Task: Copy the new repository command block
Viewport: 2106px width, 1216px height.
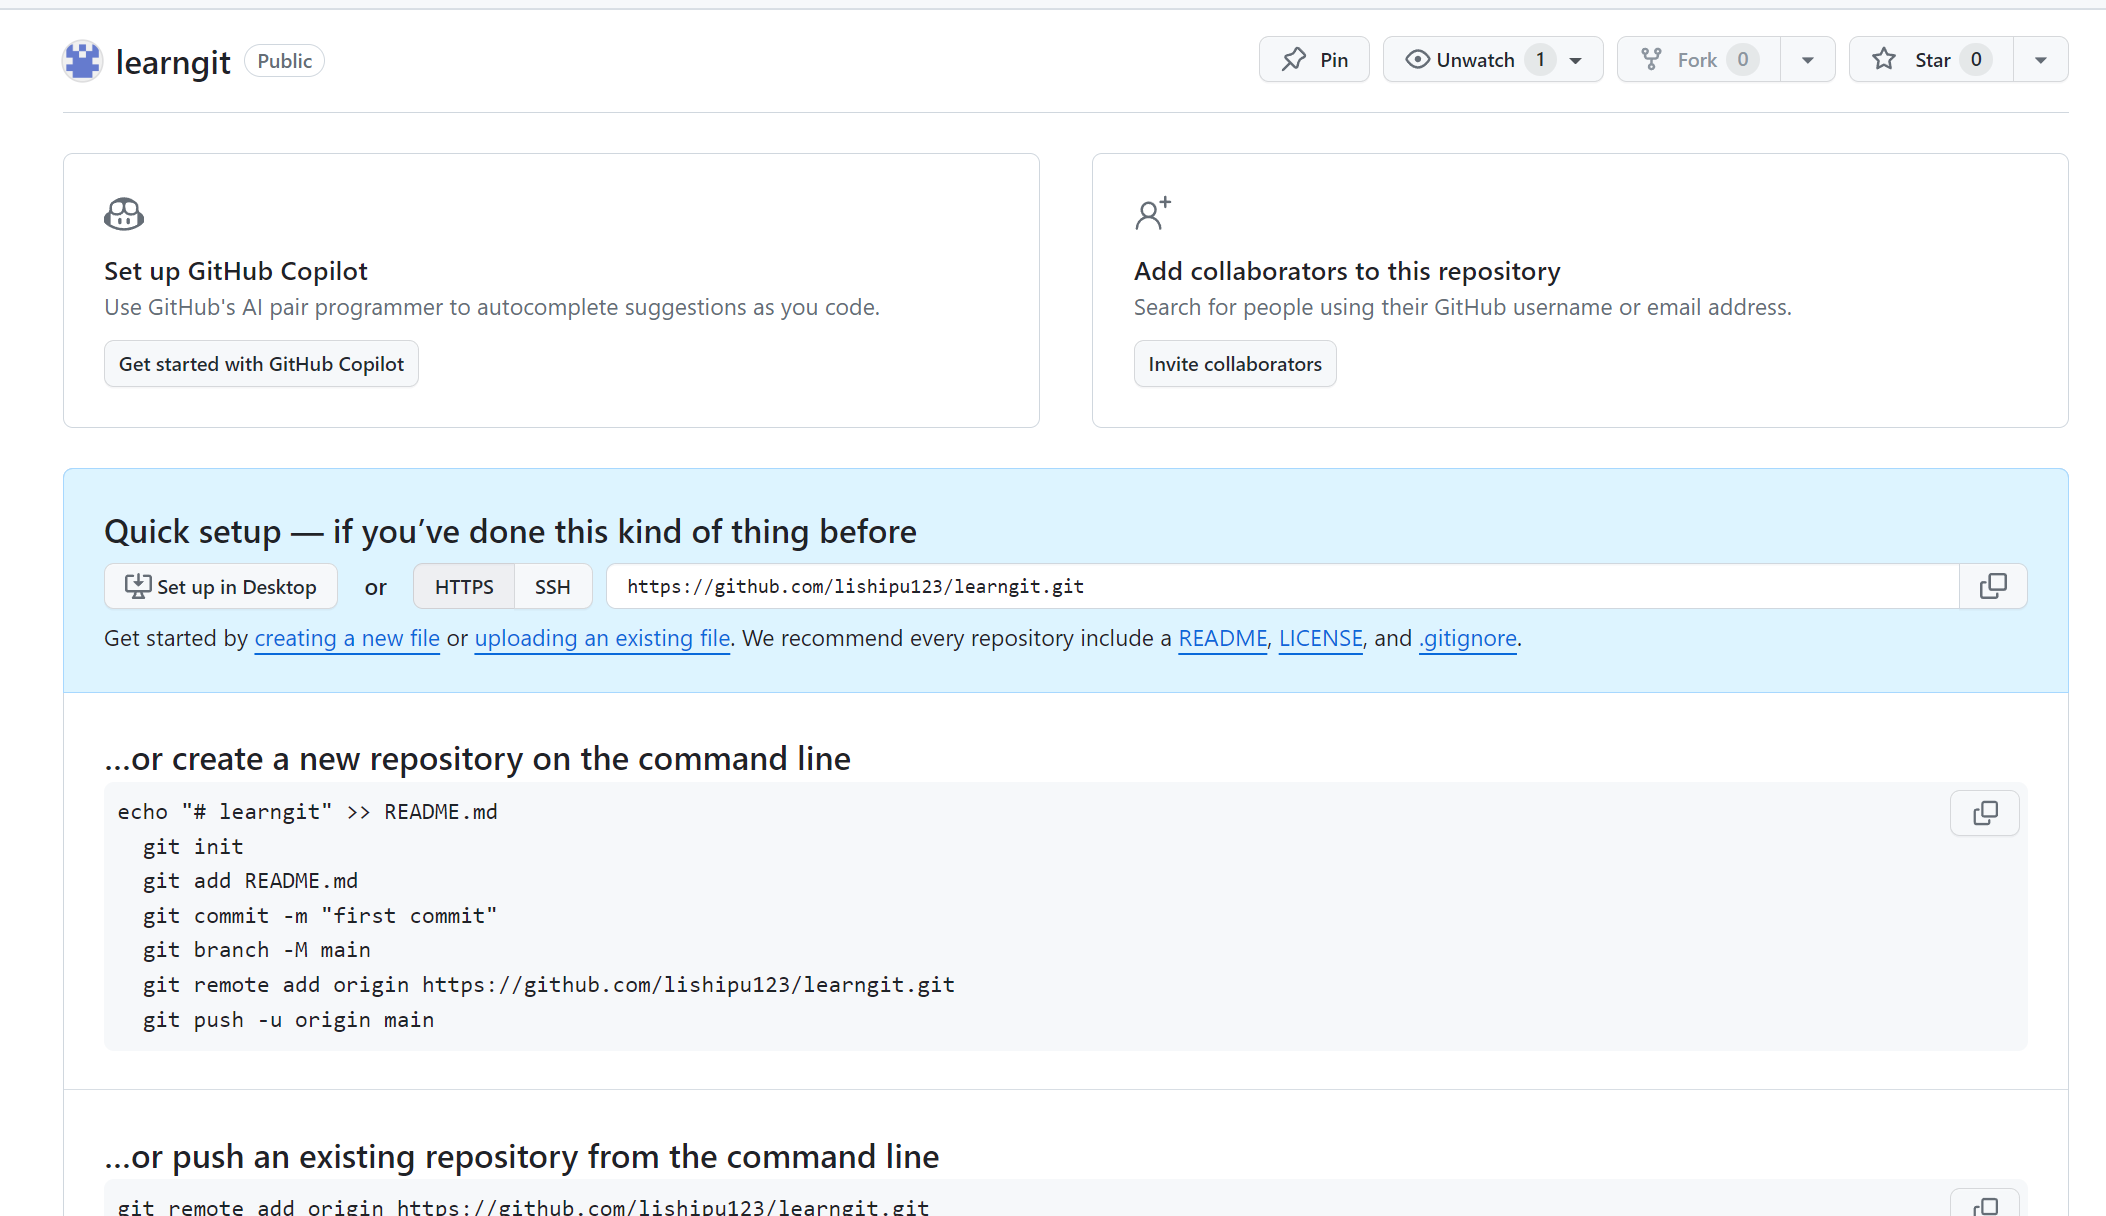Action: coord(1984,813)
